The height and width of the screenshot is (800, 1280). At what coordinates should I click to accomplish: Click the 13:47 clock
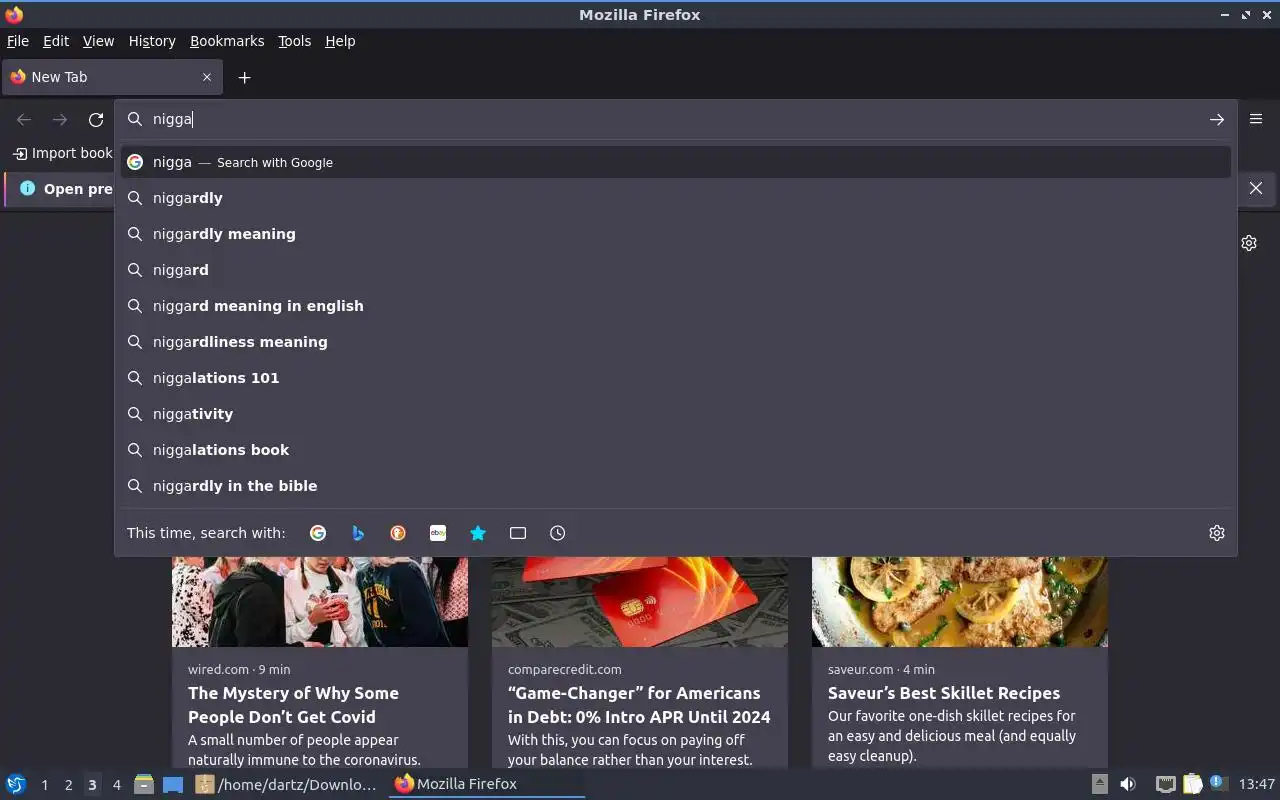click(x=1257, y=784)
